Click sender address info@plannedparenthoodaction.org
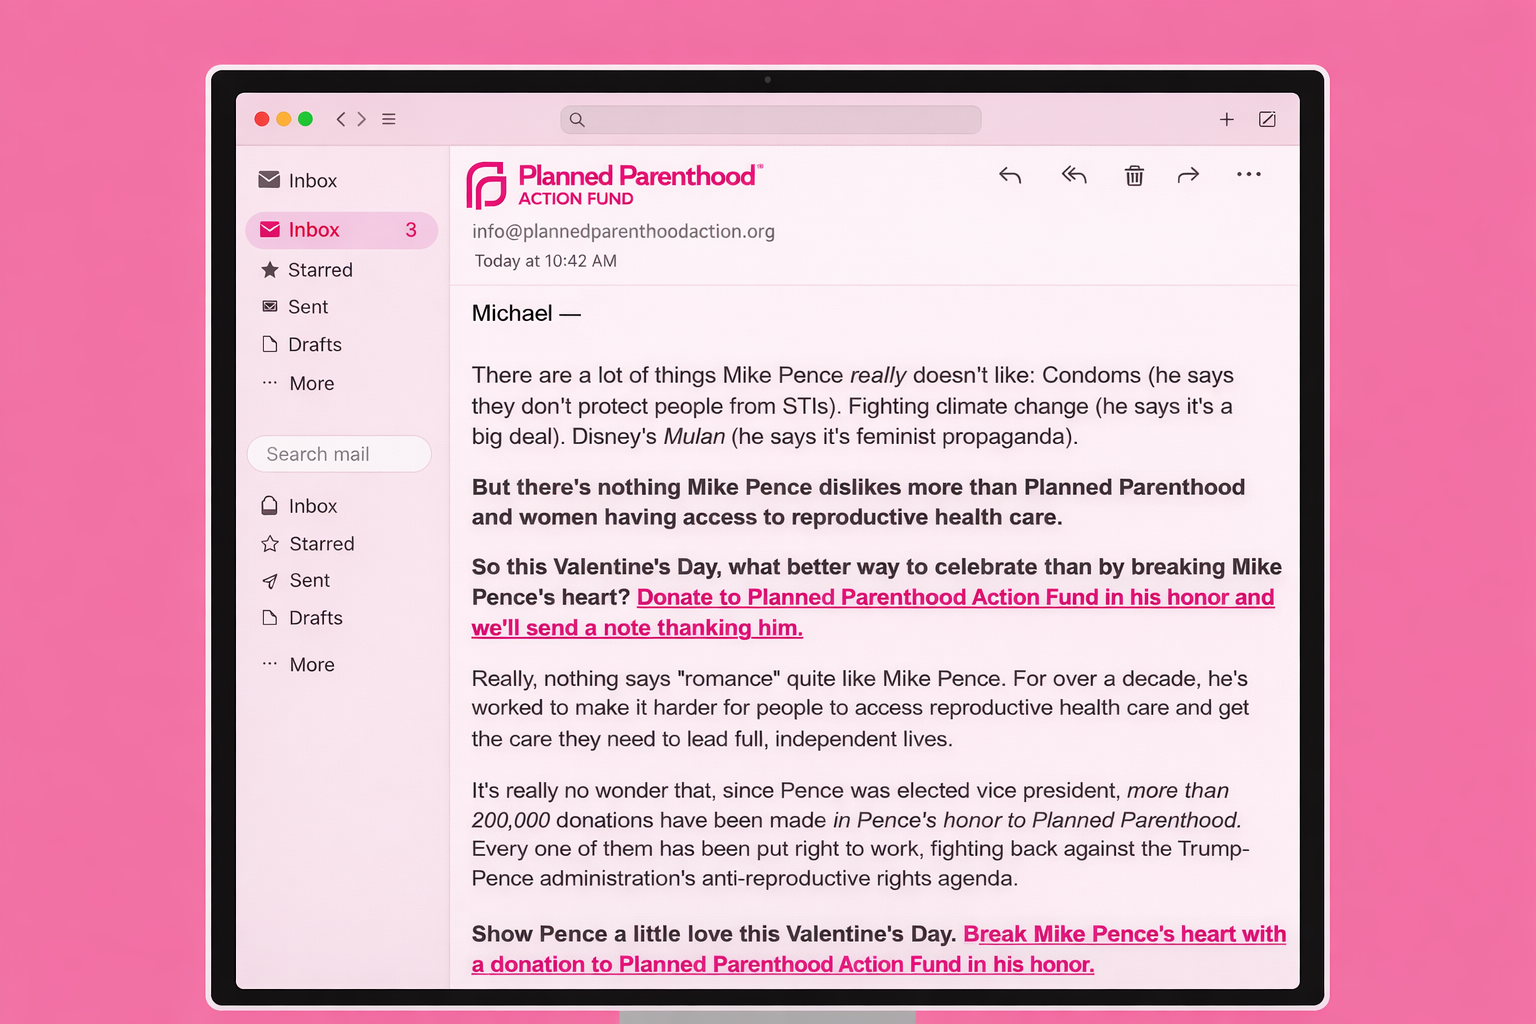 [623, 232]
